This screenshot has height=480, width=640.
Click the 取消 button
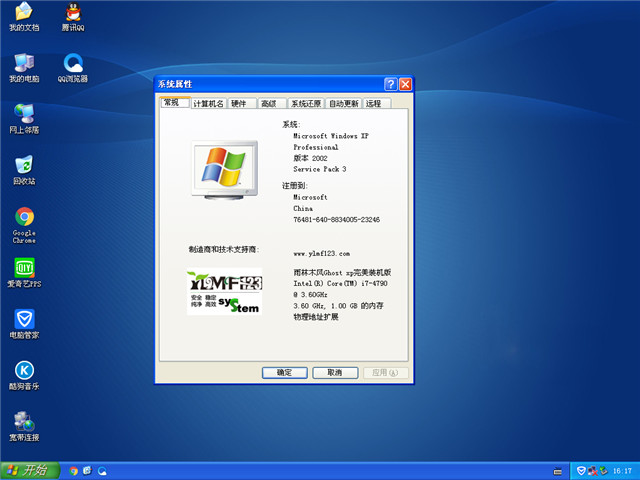pos(335,373)
